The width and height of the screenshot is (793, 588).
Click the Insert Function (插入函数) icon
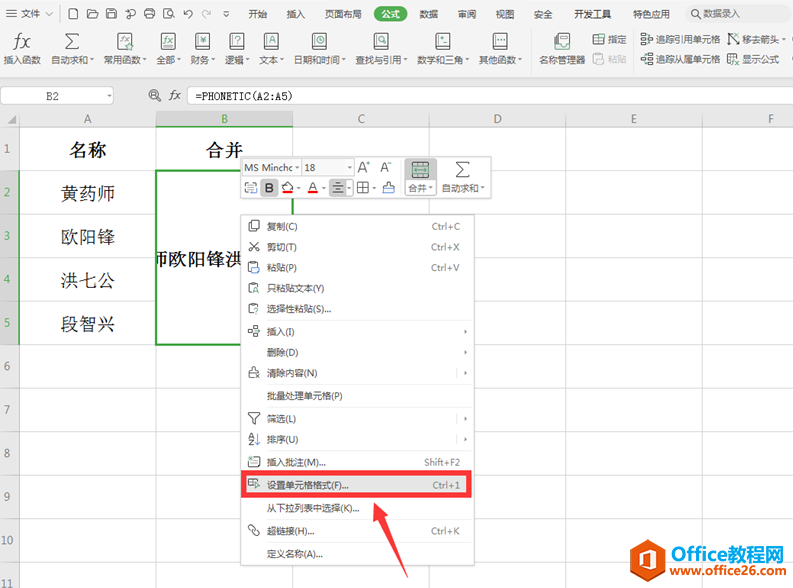pyautogui.click(x=22, y=48)
